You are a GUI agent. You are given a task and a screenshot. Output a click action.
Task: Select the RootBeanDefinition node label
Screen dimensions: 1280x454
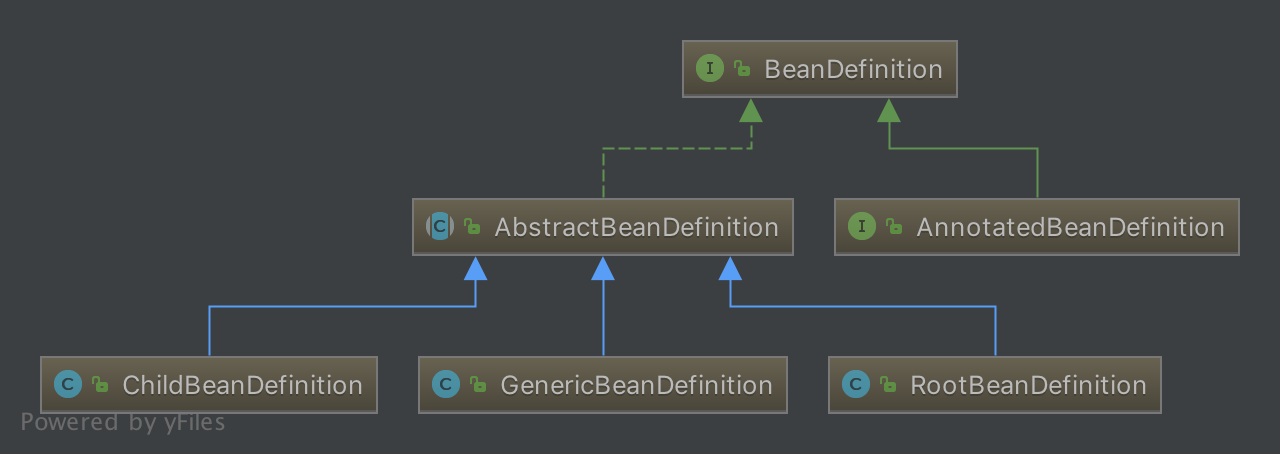coord(1028,385)
